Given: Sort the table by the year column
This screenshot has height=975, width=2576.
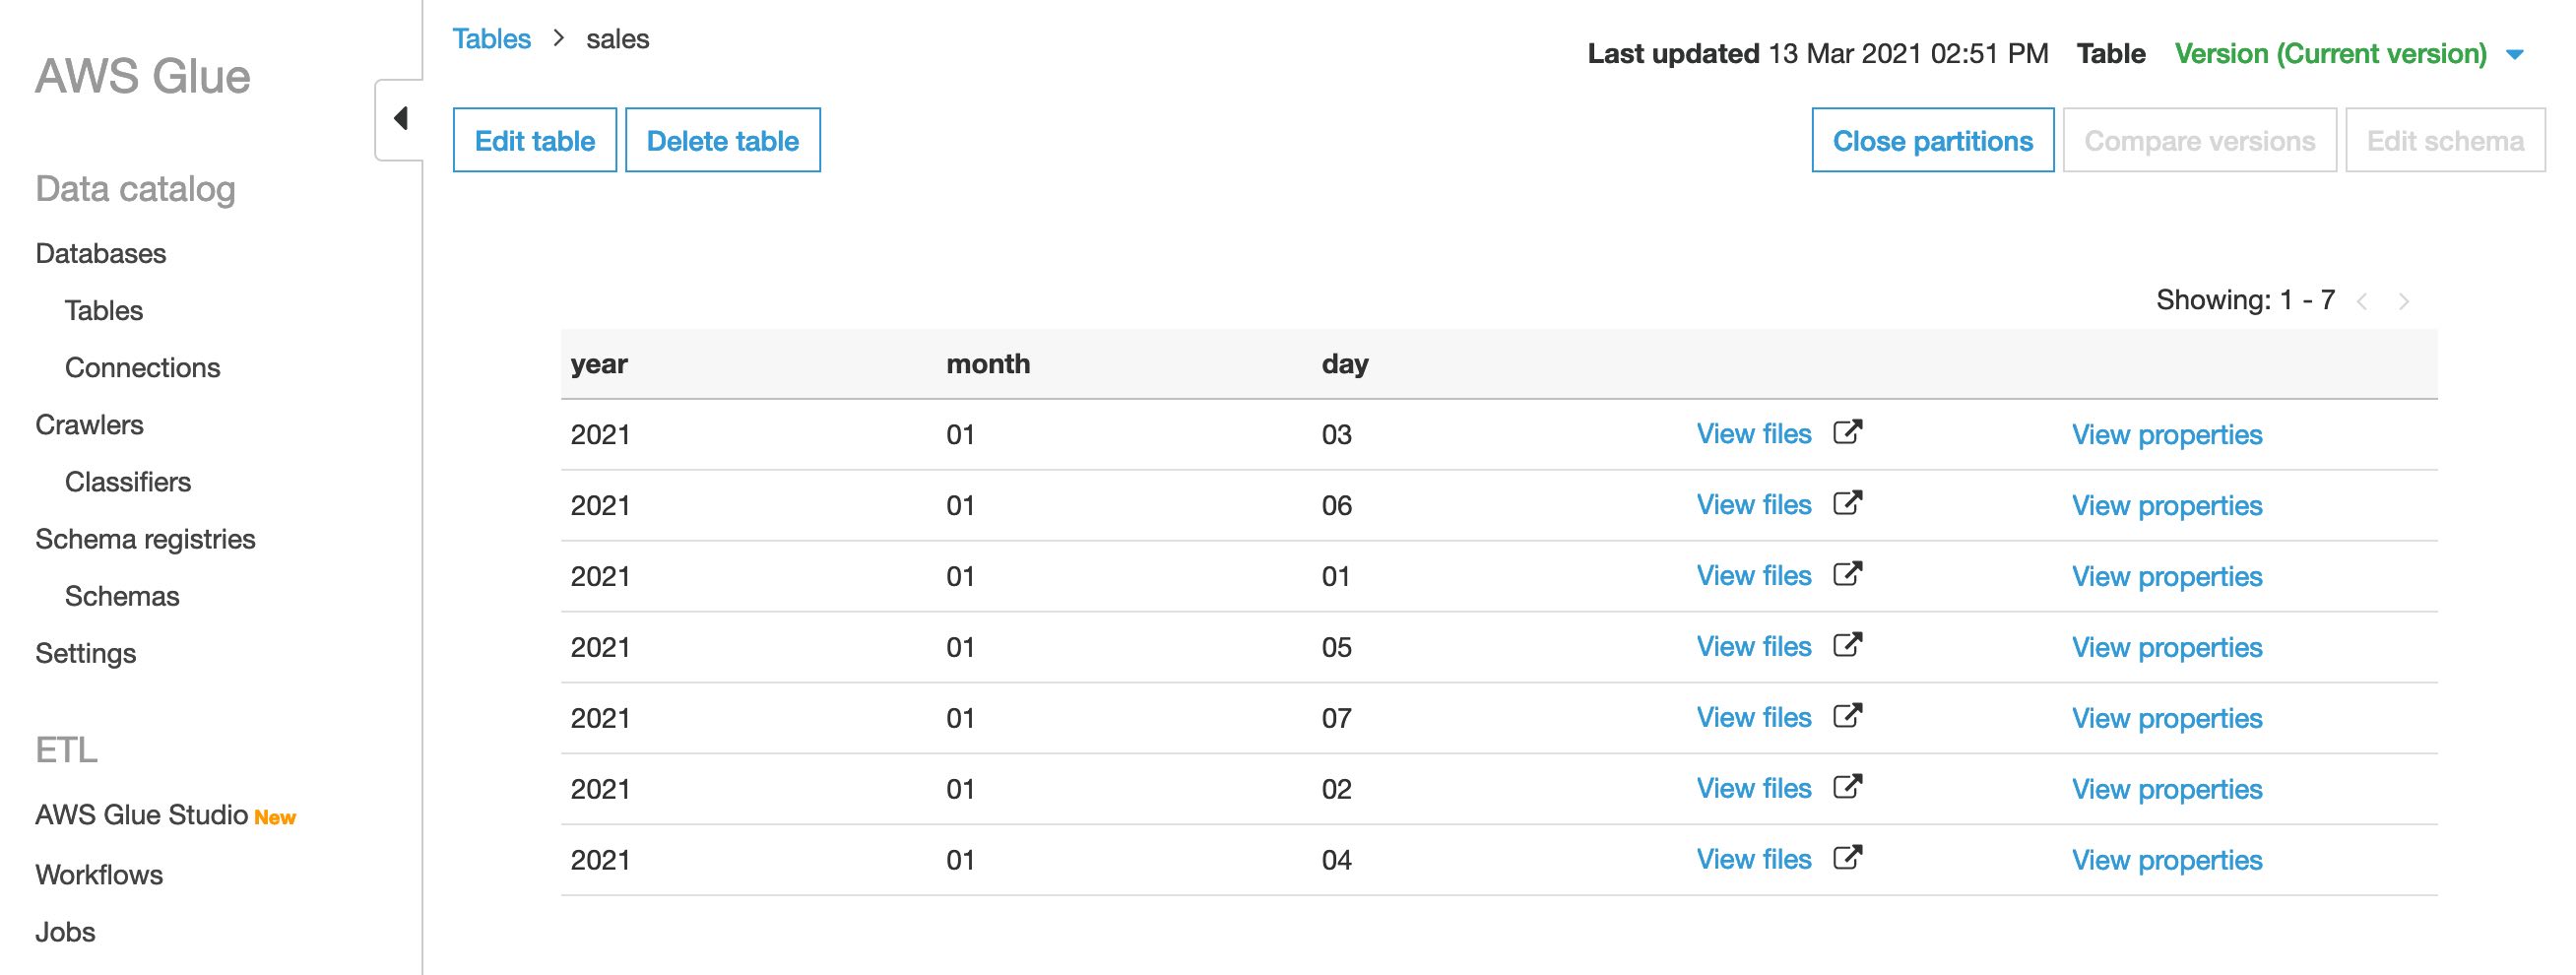Looking at the screenshot, I should [599, 364].
